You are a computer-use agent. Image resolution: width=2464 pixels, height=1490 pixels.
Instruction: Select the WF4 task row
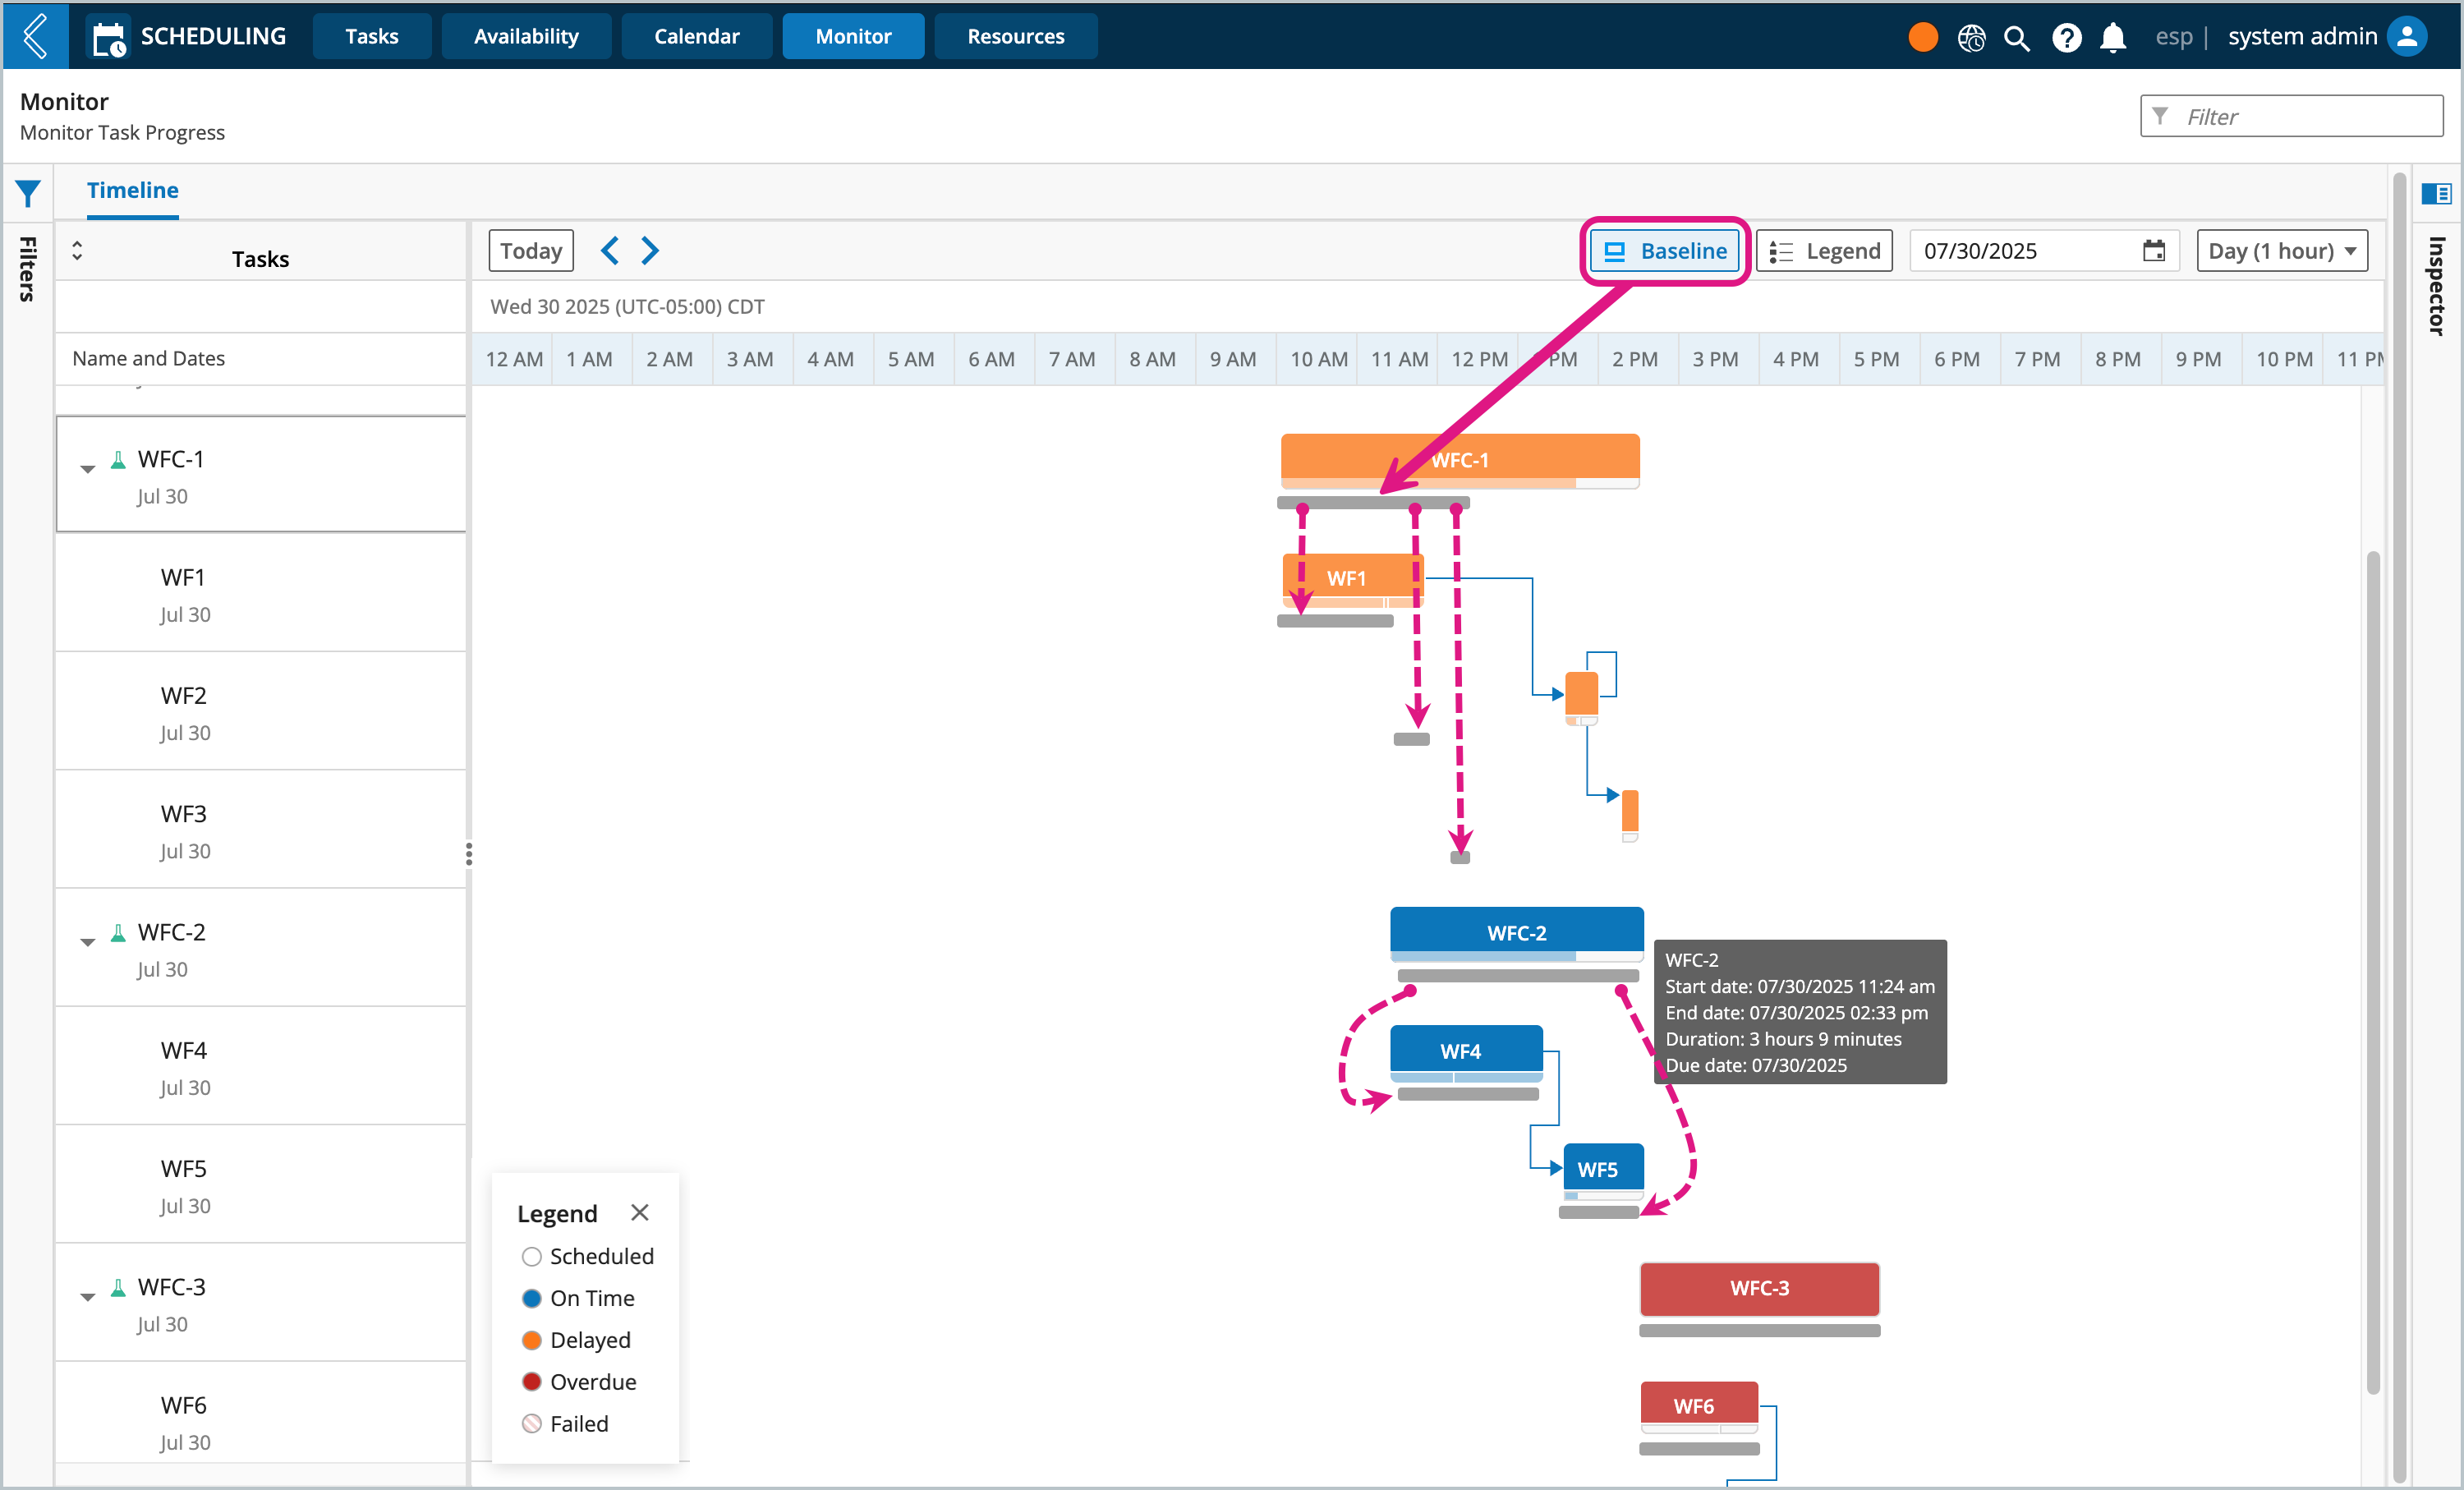click(x=261, y=1066)
